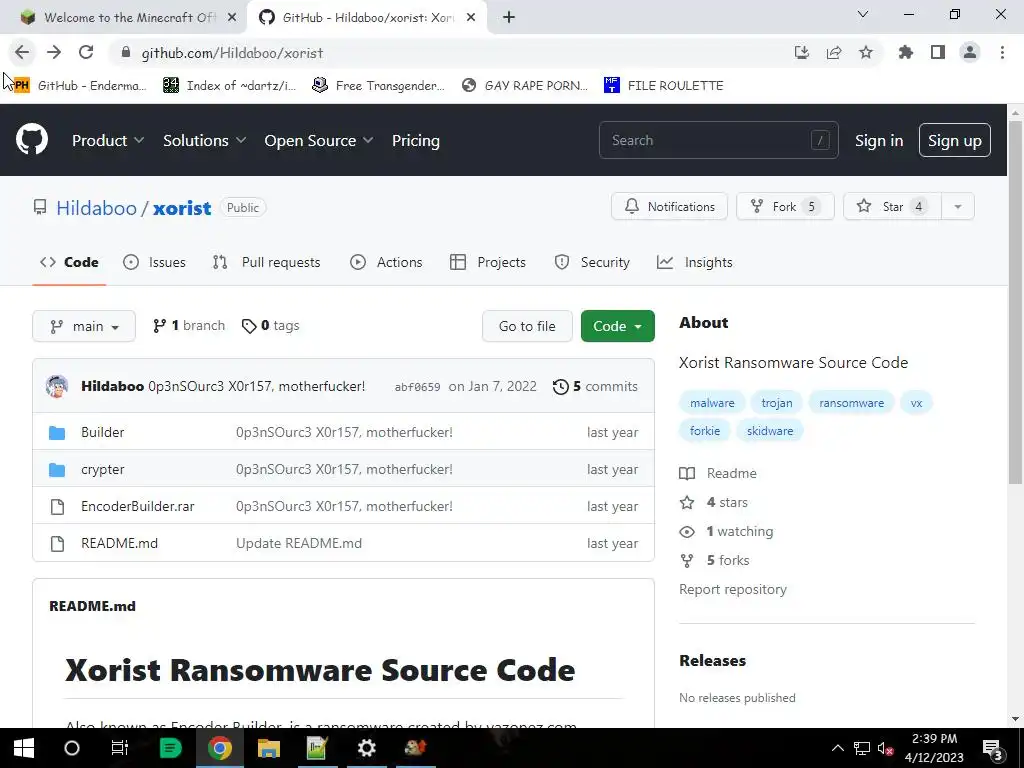Click the Hildaboo avatar in the commit row
This screenshot has height=768, width=1024.
pyautogui.click(x=57, y=386)
